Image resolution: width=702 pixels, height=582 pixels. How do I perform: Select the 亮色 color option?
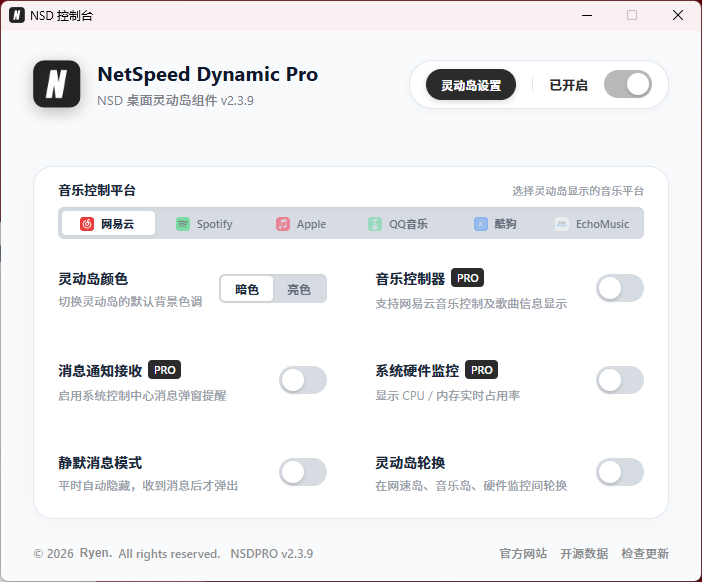[x=299, y=289]
